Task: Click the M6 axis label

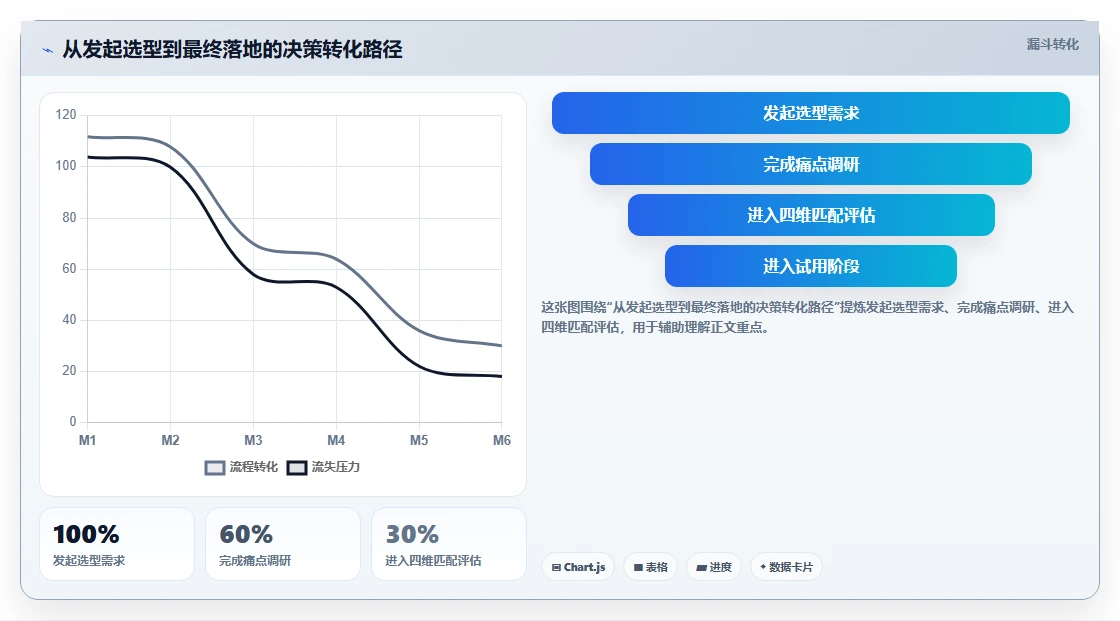Action: (501, 440)
